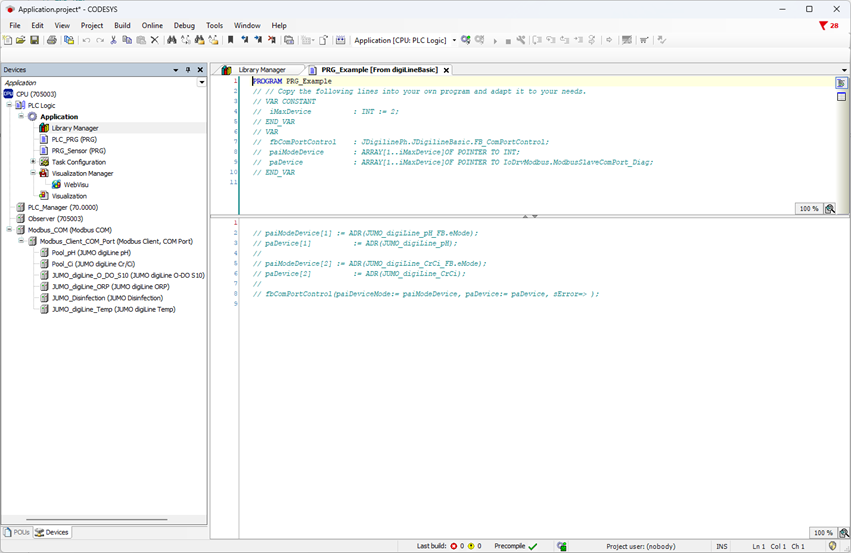Click the Stop square toolbar icon
851x553 pixels.
pos(508,41)
